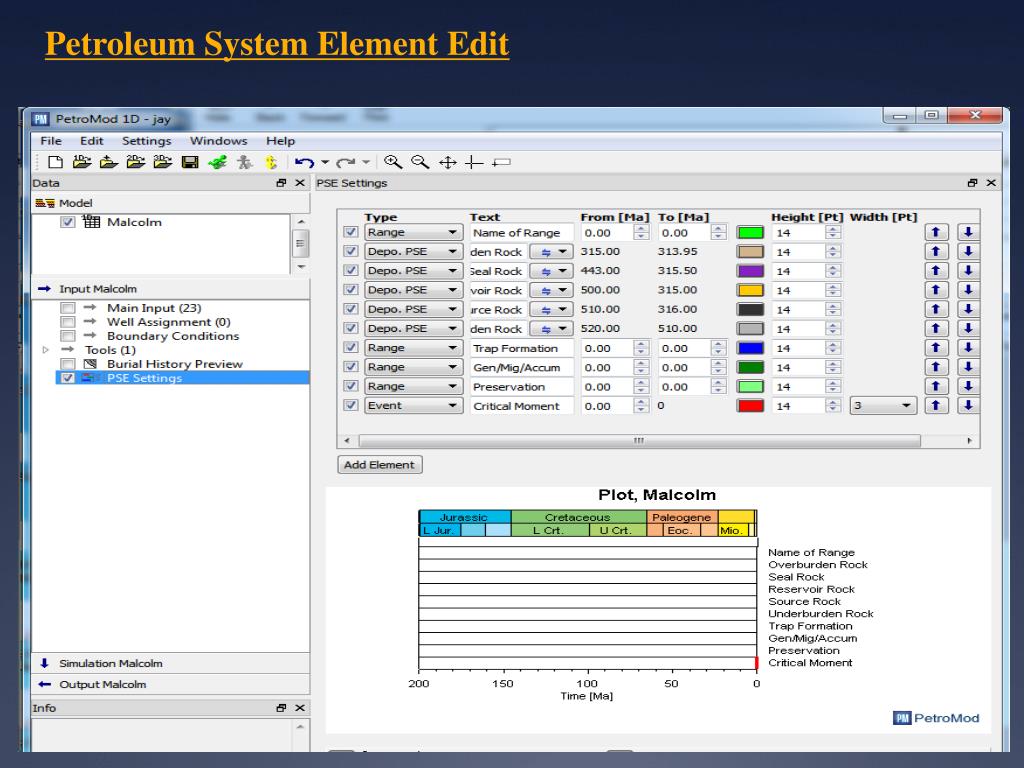Image resolution: width=1024 pixels, height=768 pixels.
Task: Open text selector dropdown for Seal Rock
Action: pyautogui.click(x=551, y=270)
